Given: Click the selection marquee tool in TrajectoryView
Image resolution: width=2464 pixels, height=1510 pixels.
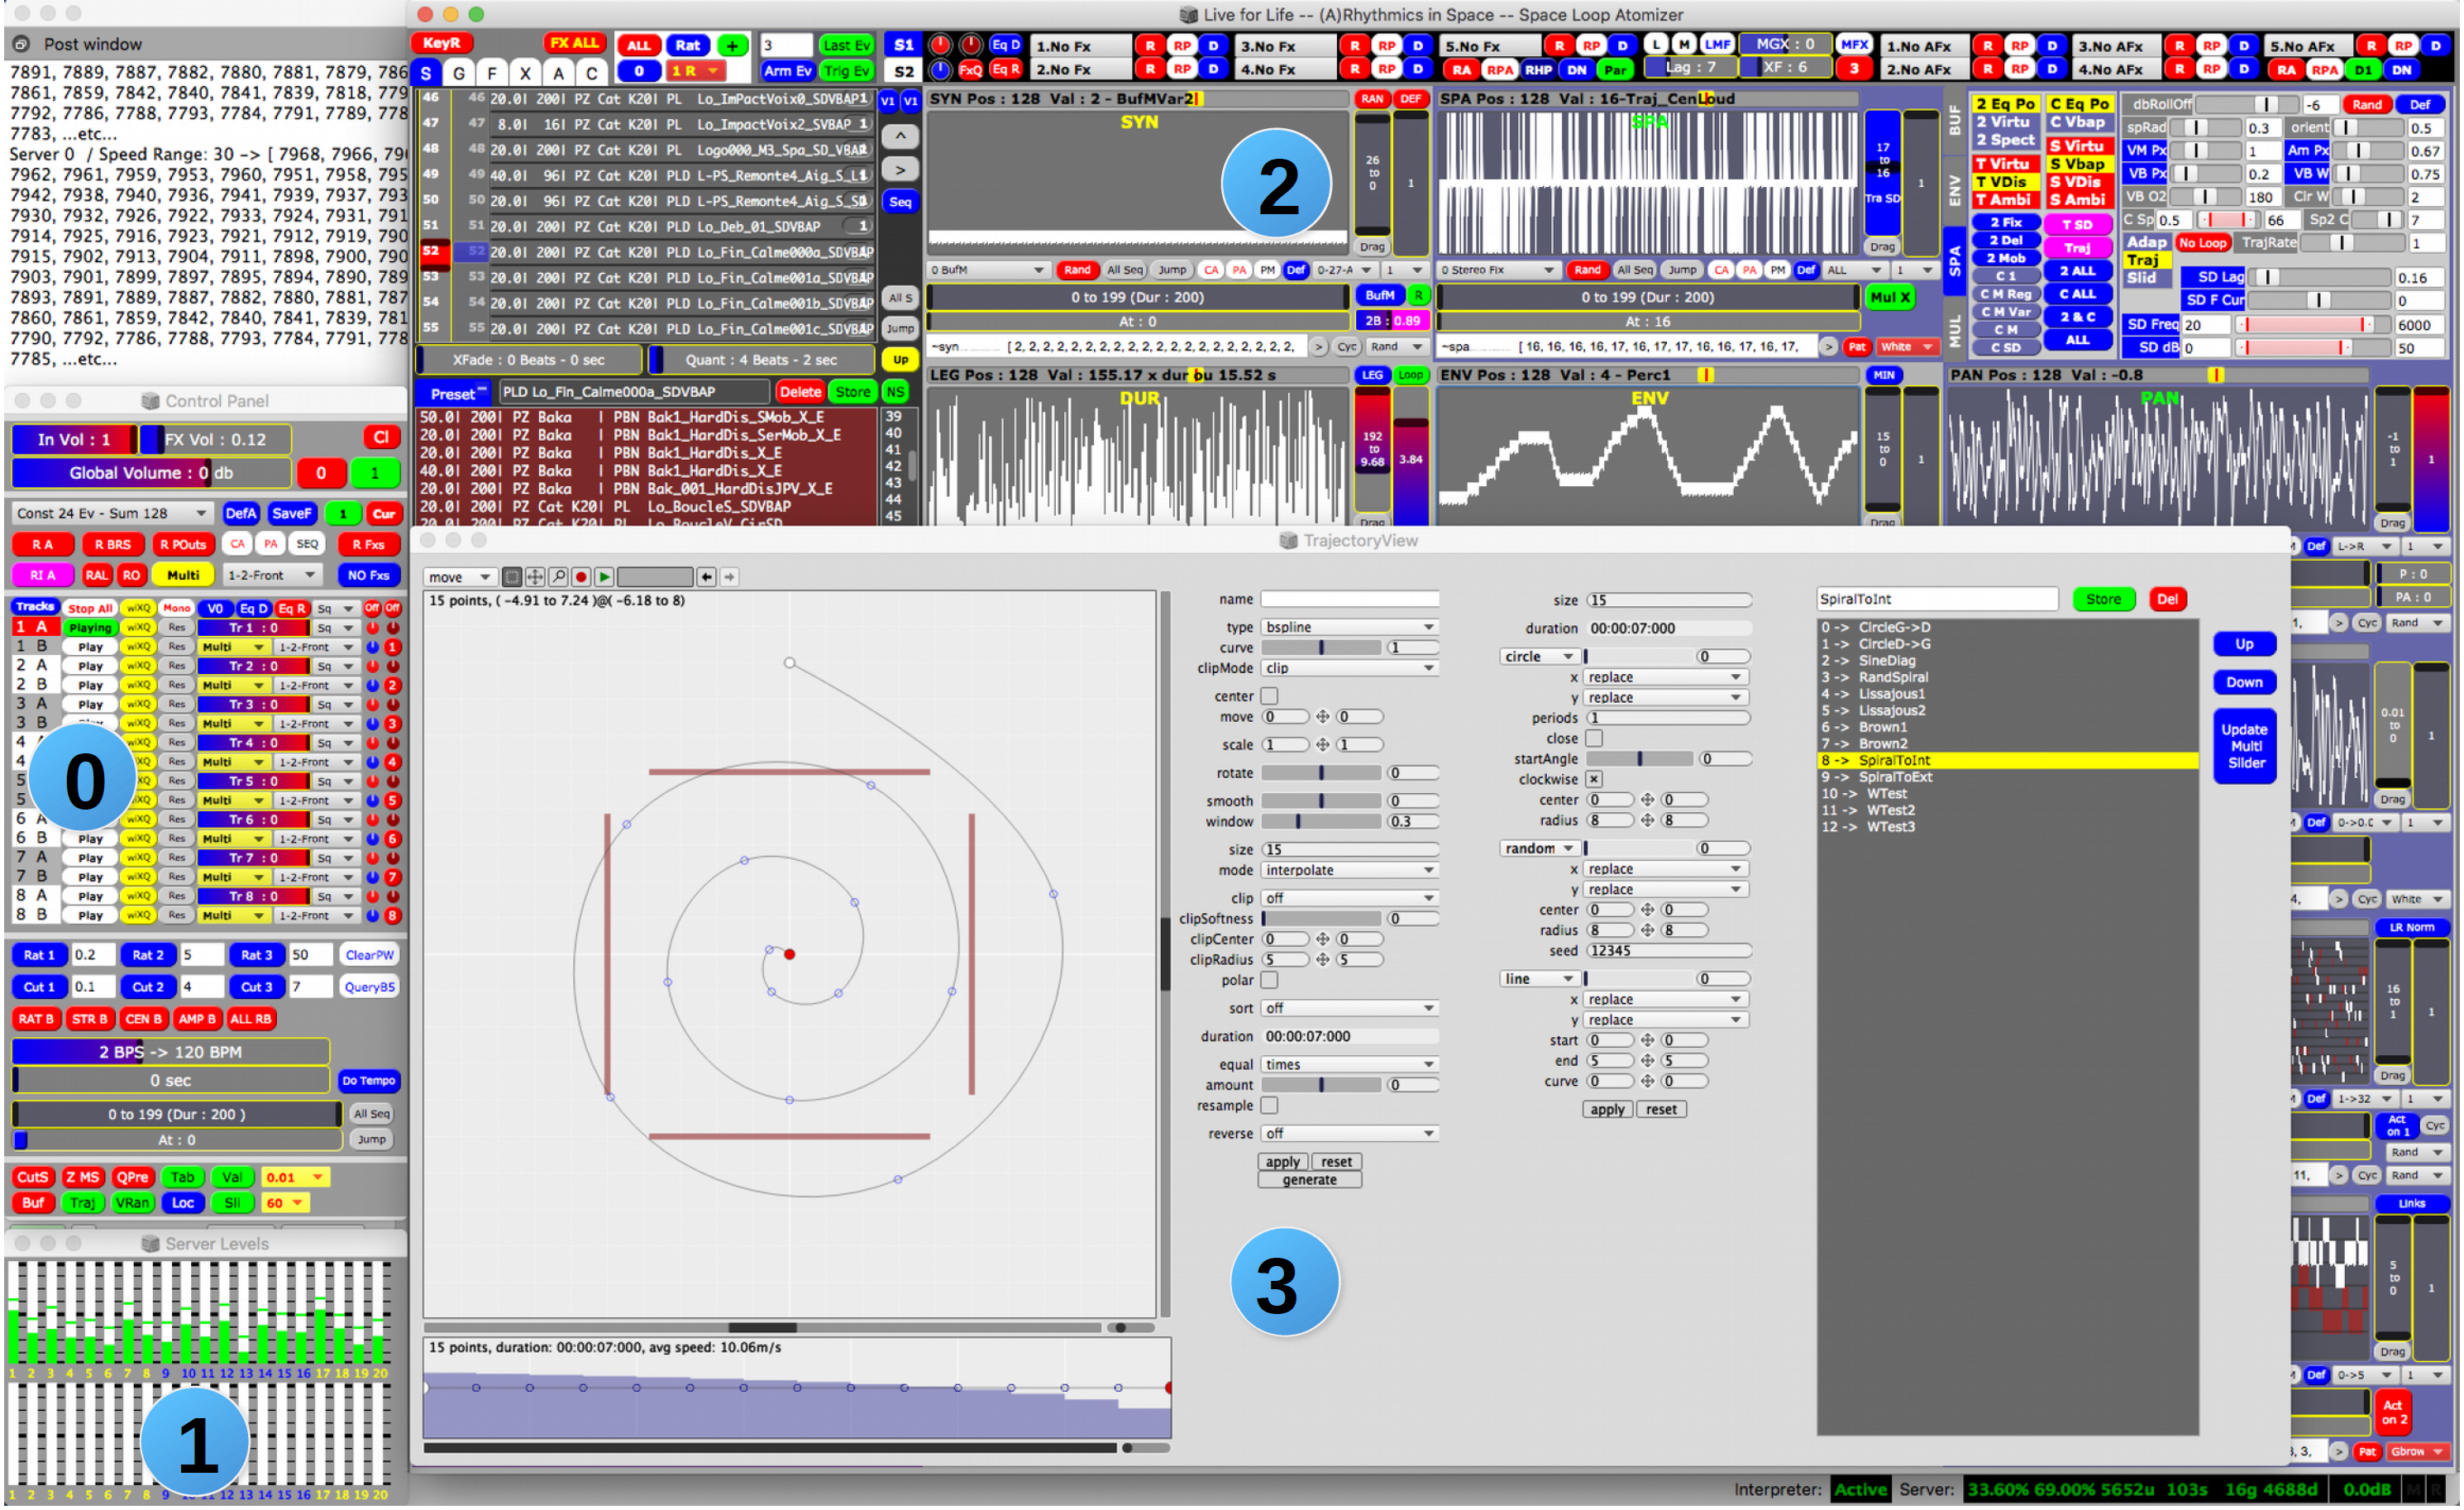Looking at the screenshot, I should tap(512, 577).
